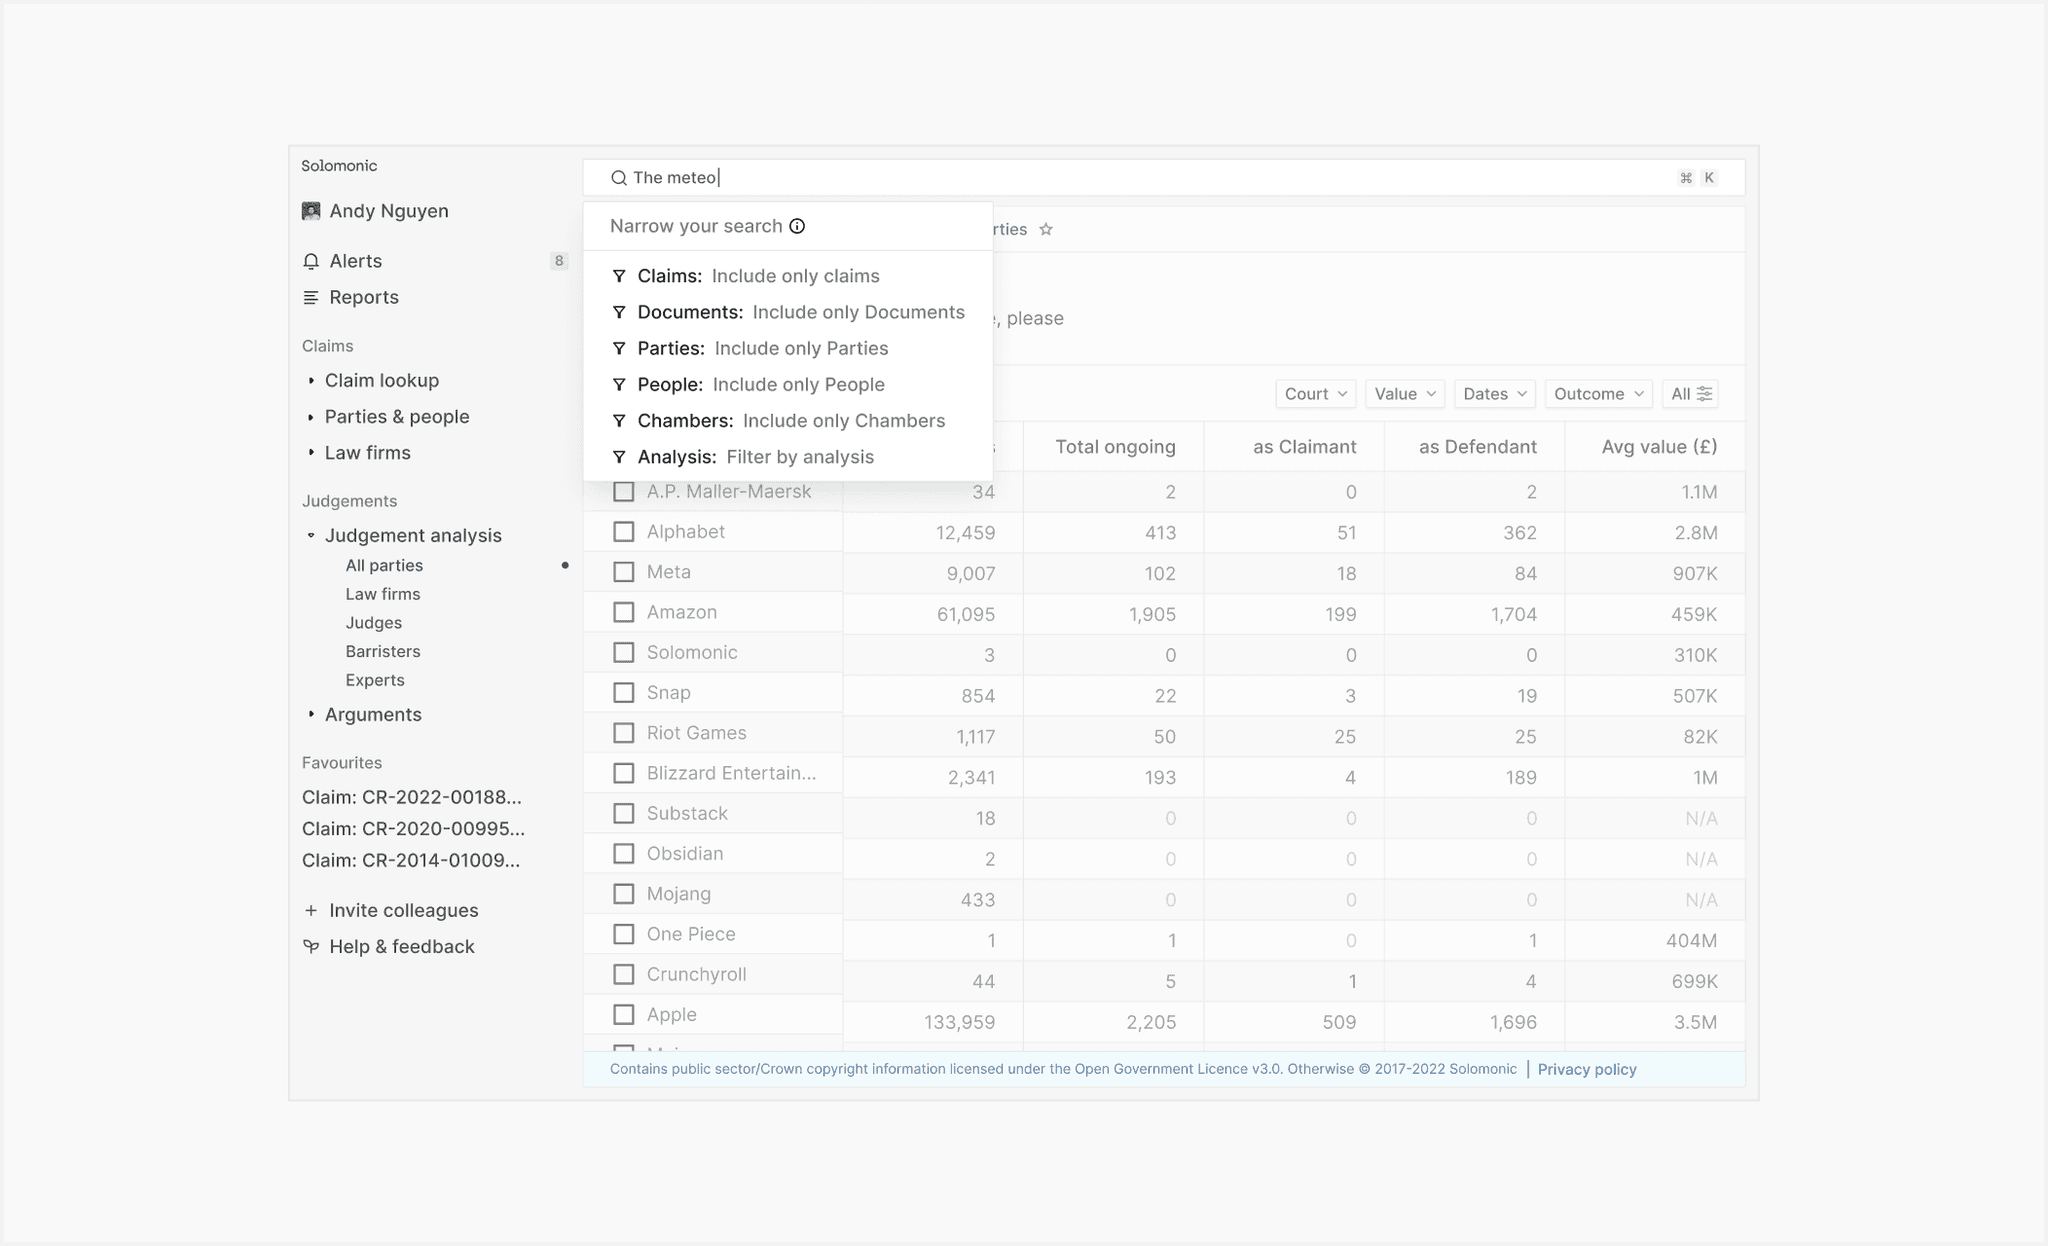Click the search magnifier icon
This screenshot has width=2048, height=1246.
point(619,178)
